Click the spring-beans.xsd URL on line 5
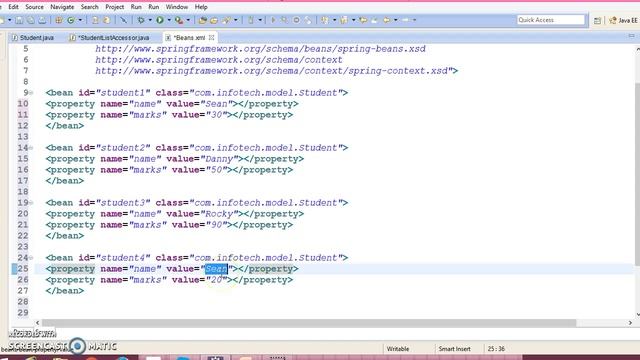This screenshot has width=640, height=360. 260,49
